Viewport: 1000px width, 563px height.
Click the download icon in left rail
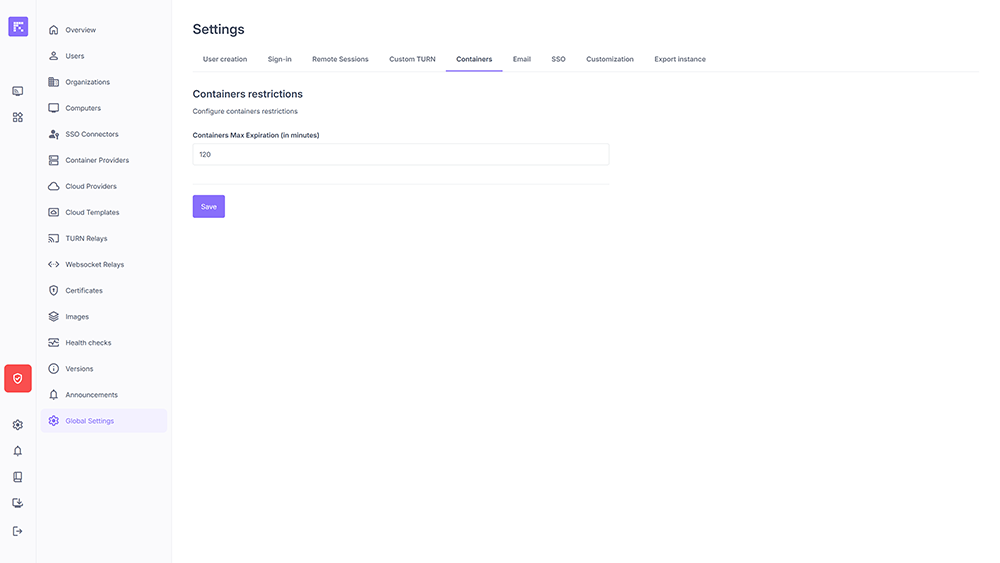[18, 503]
